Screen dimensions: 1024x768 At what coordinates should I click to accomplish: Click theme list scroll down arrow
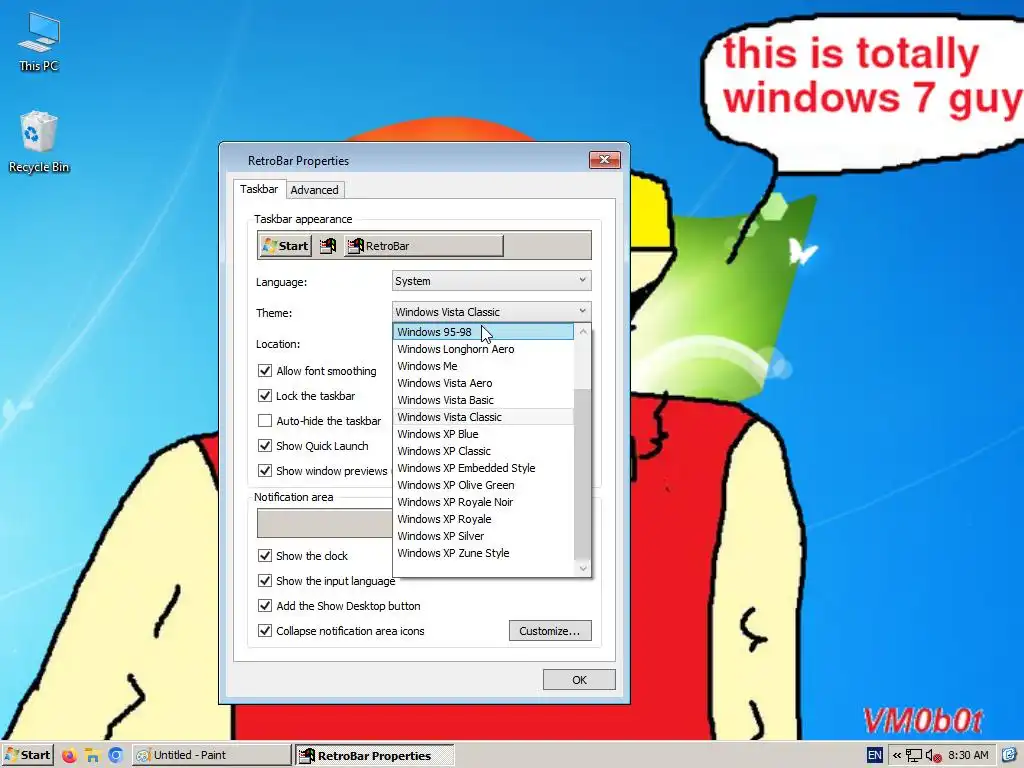(x=583, y=568)
